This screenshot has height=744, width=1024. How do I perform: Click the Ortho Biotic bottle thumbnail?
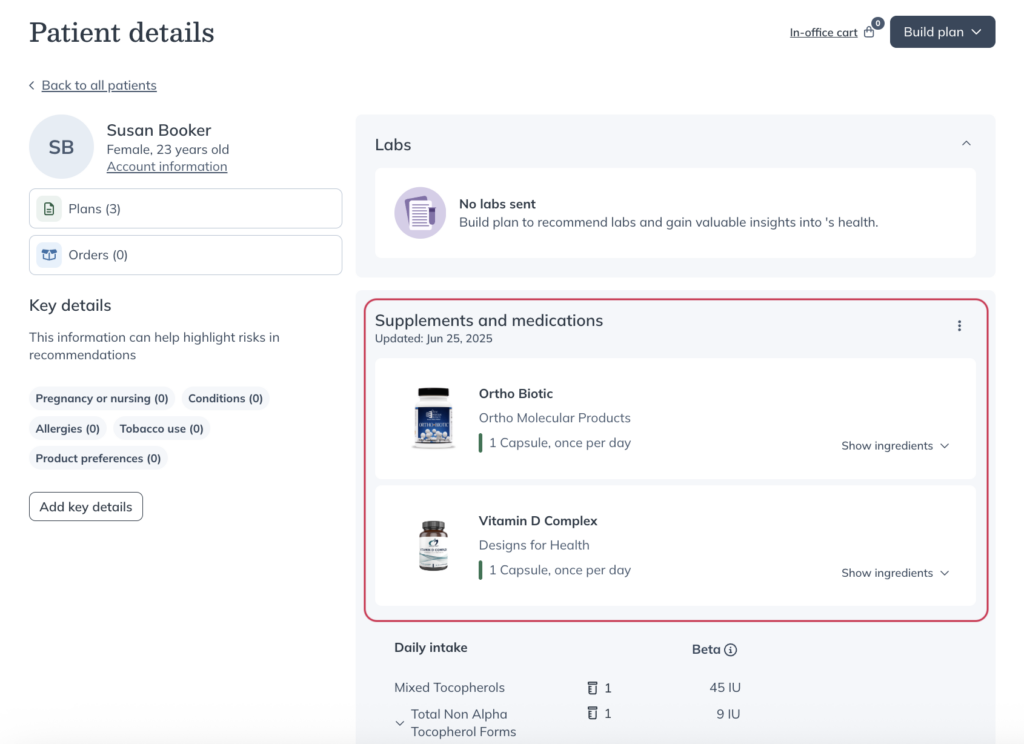(433, 418)
